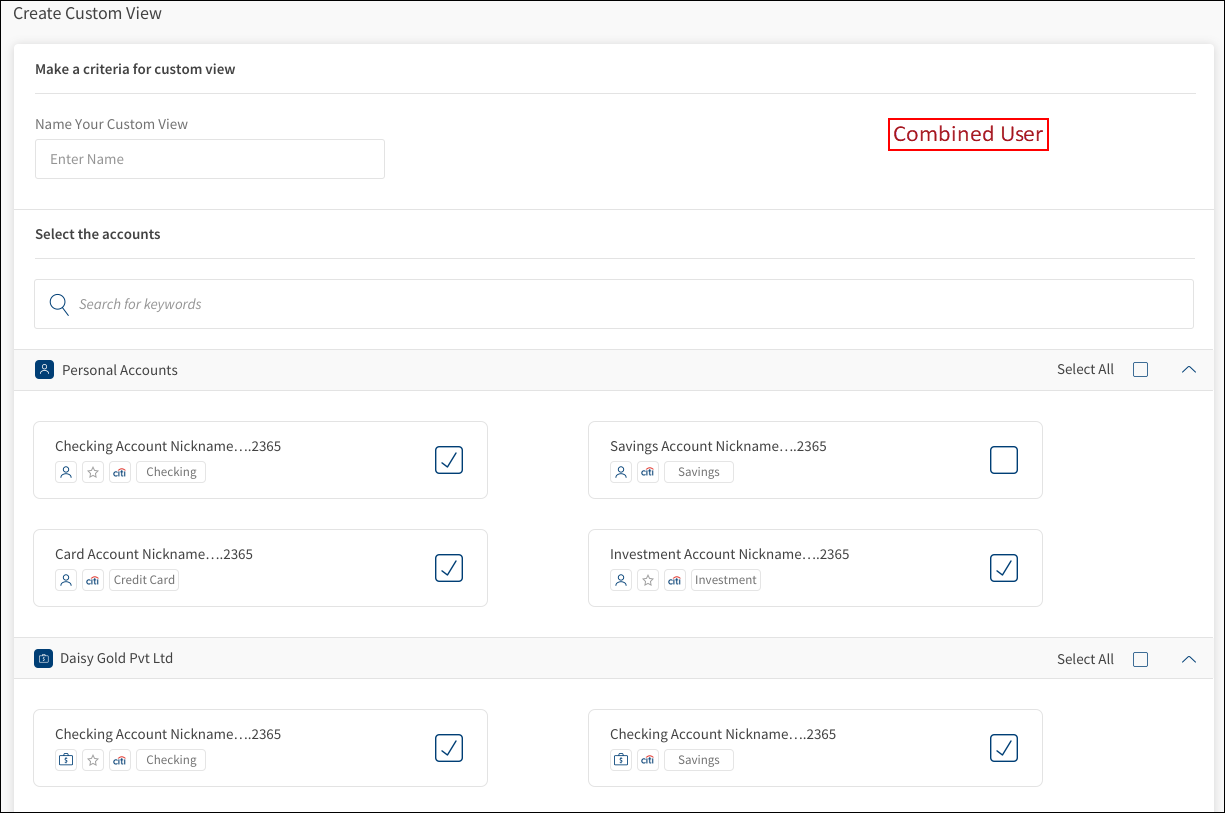Viewport: 1225px width, 813px height.
Task: Click the search magnifier icon
Action: [x=59, y=304]
